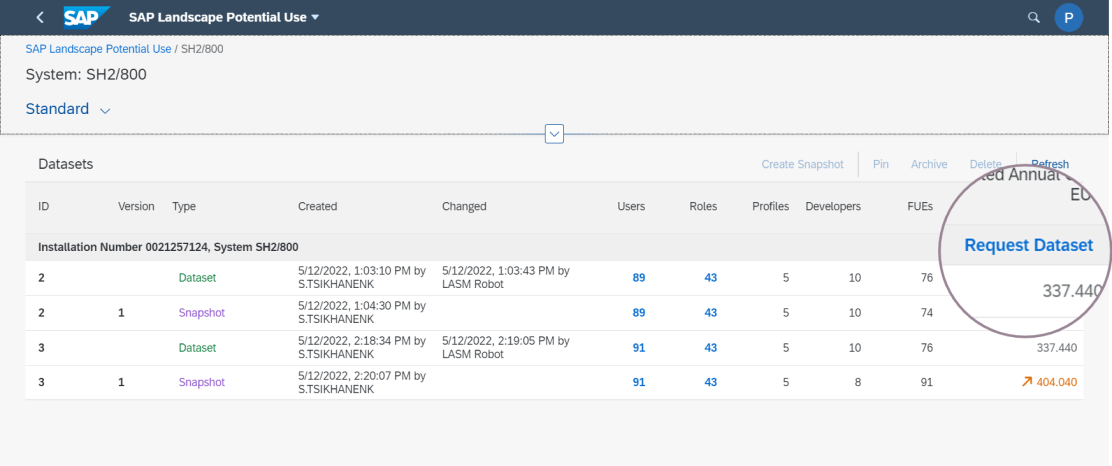The image size is (1112, 466).
Task: Click the Refresh button
Action: tap(1050, 165)
